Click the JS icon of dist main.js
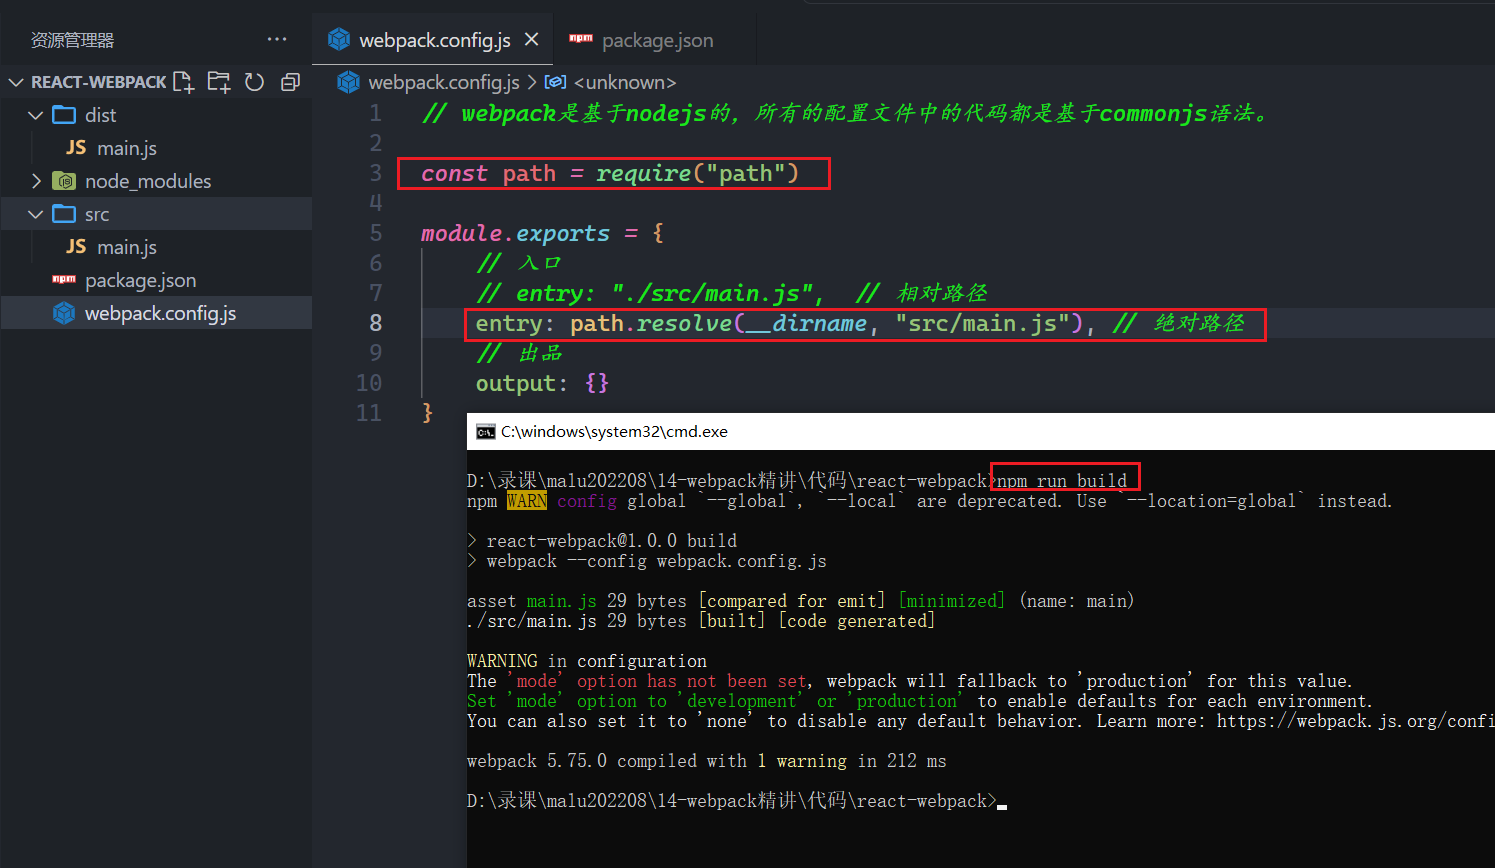 tap(76, 147)
